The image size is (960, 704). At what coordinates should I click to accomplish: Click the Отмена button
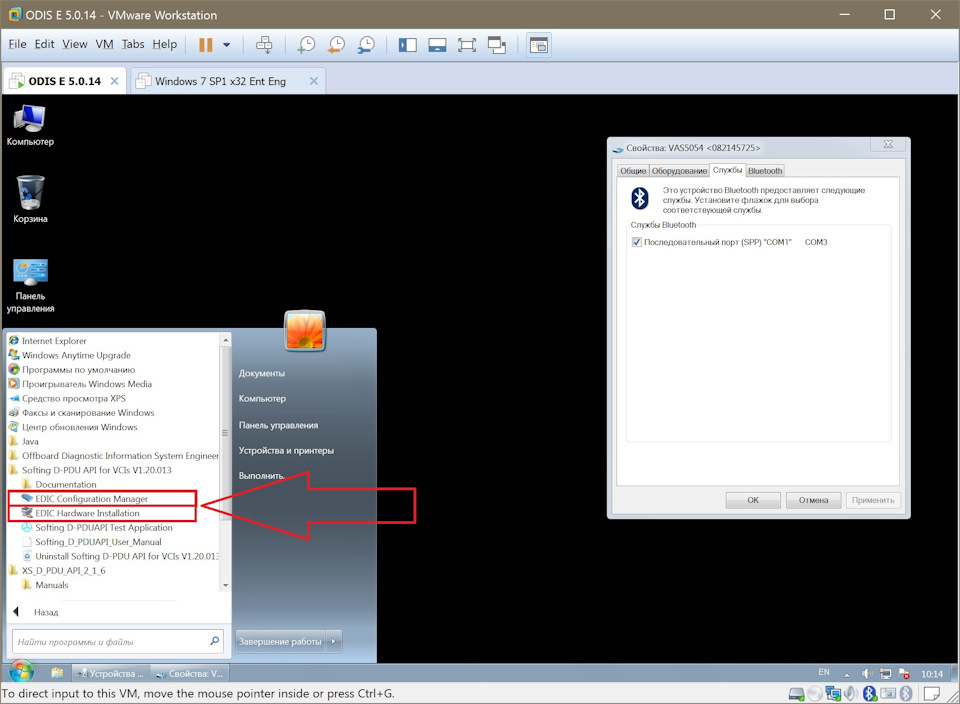813,500
